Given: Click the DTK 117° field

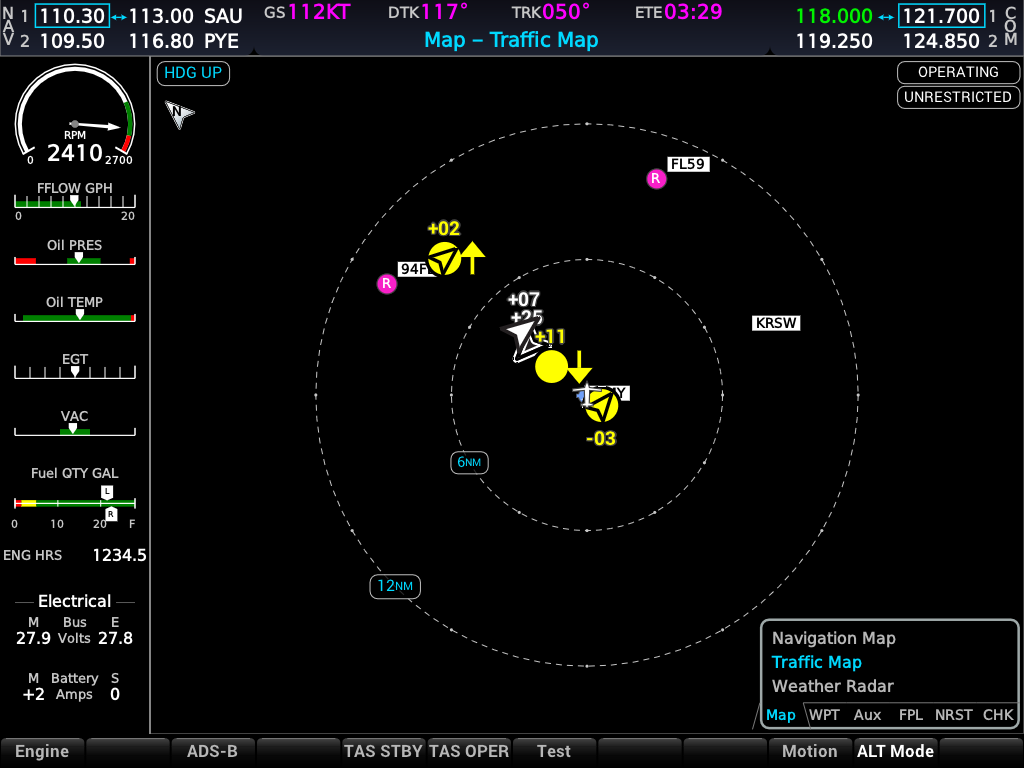Looking at the screenshot, I should 428,12.
